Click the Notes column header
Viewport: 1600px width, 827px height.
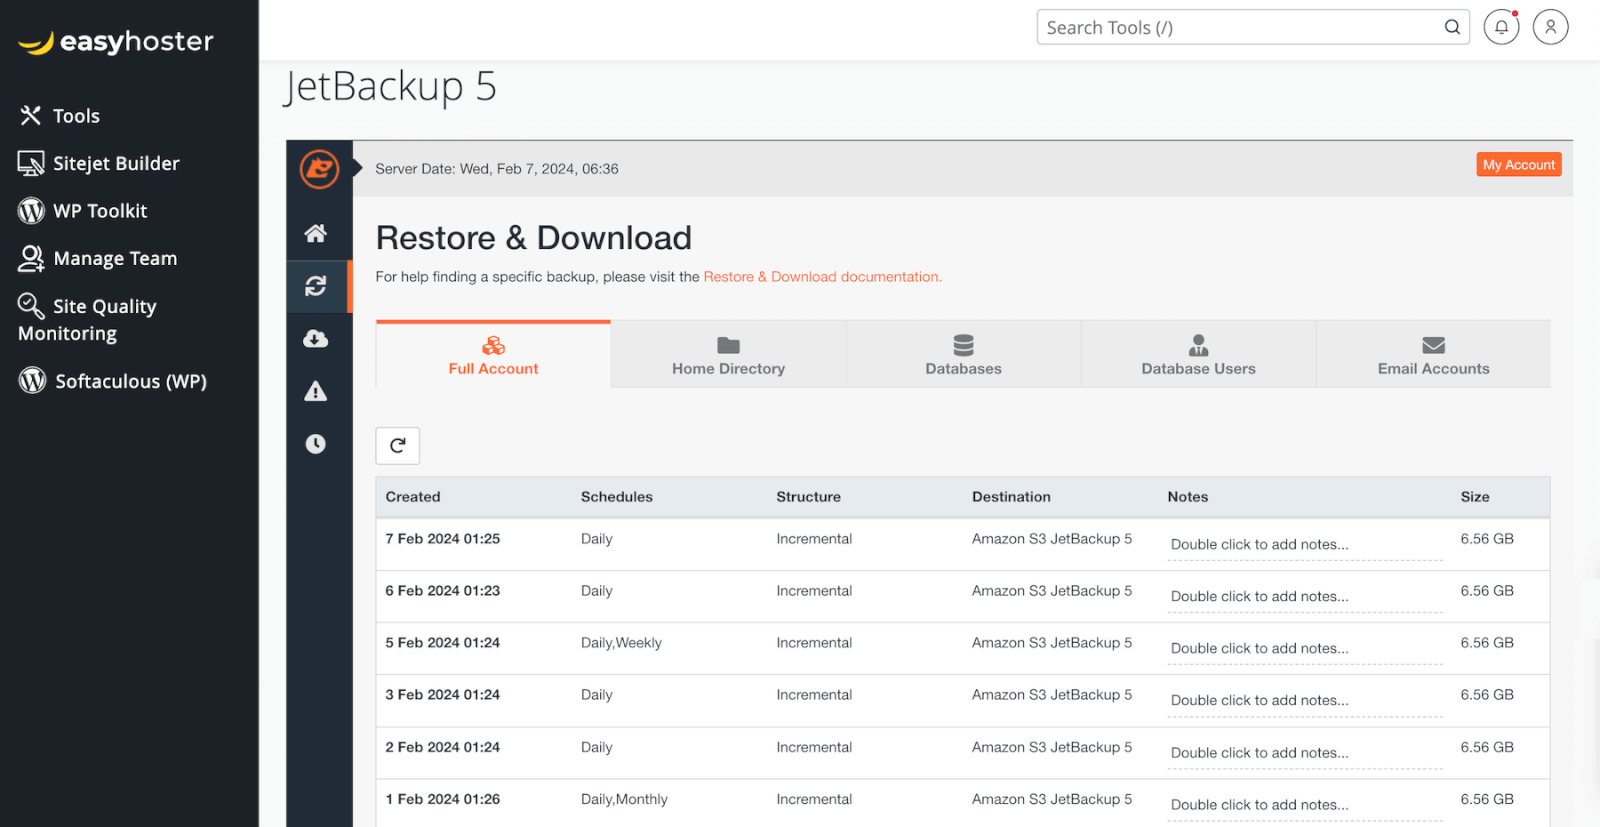point(1188,497)
